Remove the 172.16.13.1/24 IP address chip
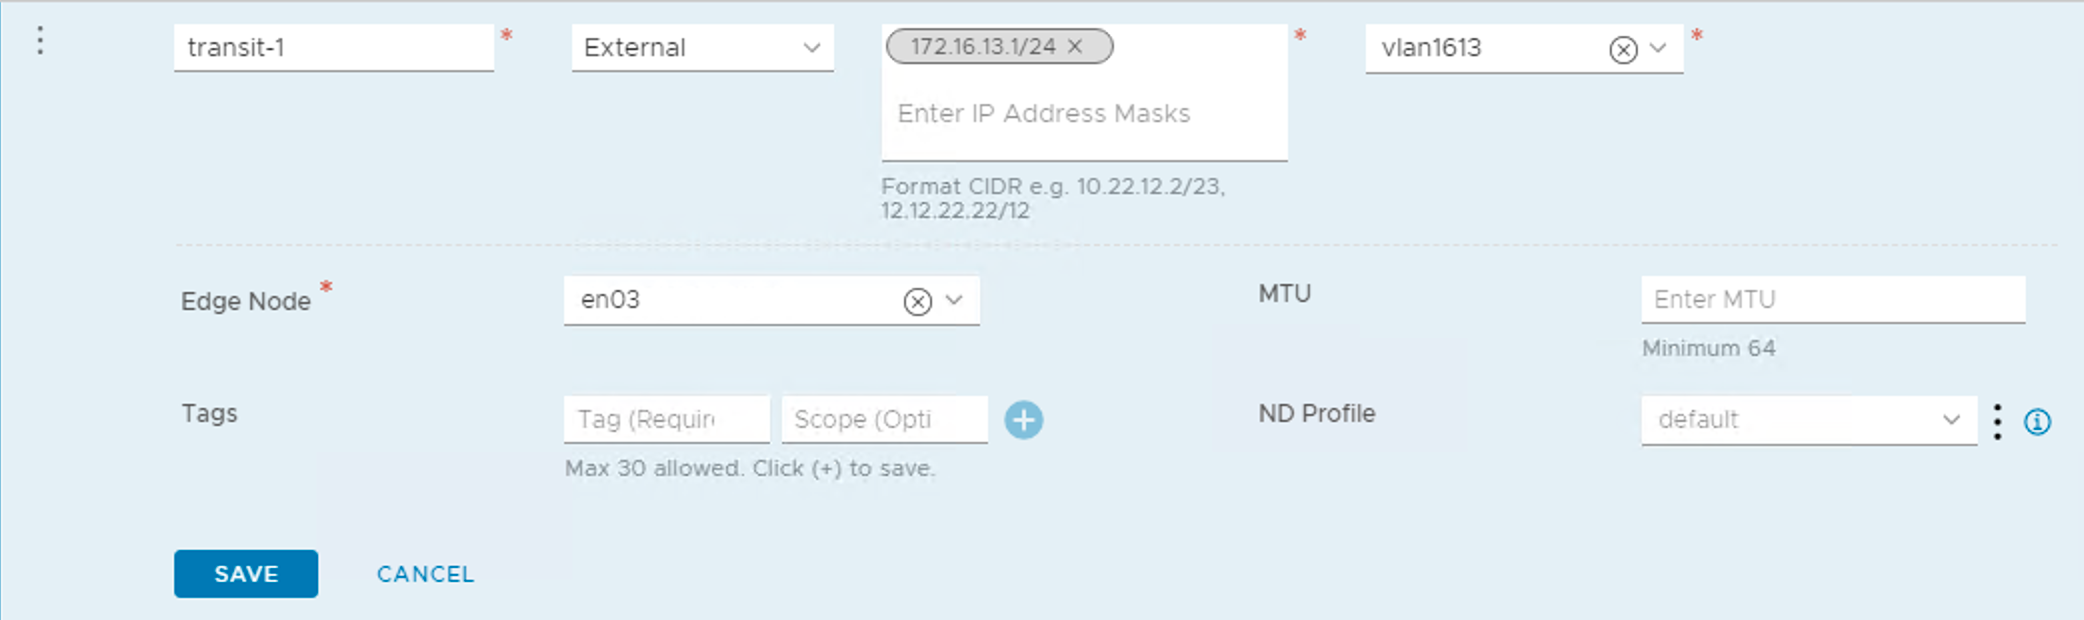 pyautogui.click(x=1076, y=46)
